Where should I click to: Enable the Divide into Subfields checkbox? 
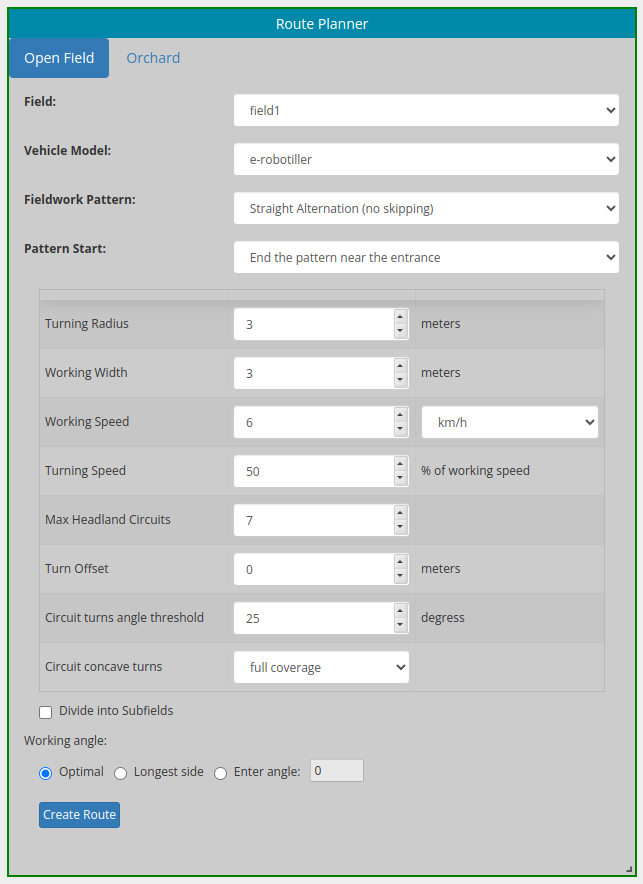tap(45, 711)
